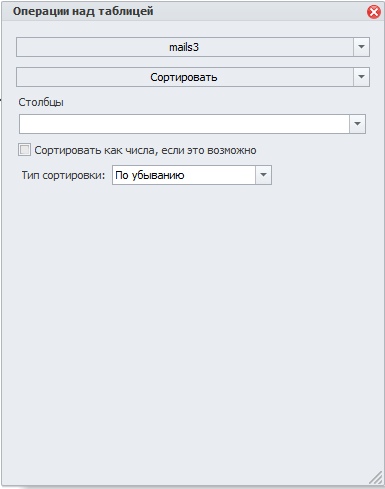Image resolution: width=385 pixels, height=489 pixels.
Task: Close the Операции над таблицей panel
Action: coord(374,12)
